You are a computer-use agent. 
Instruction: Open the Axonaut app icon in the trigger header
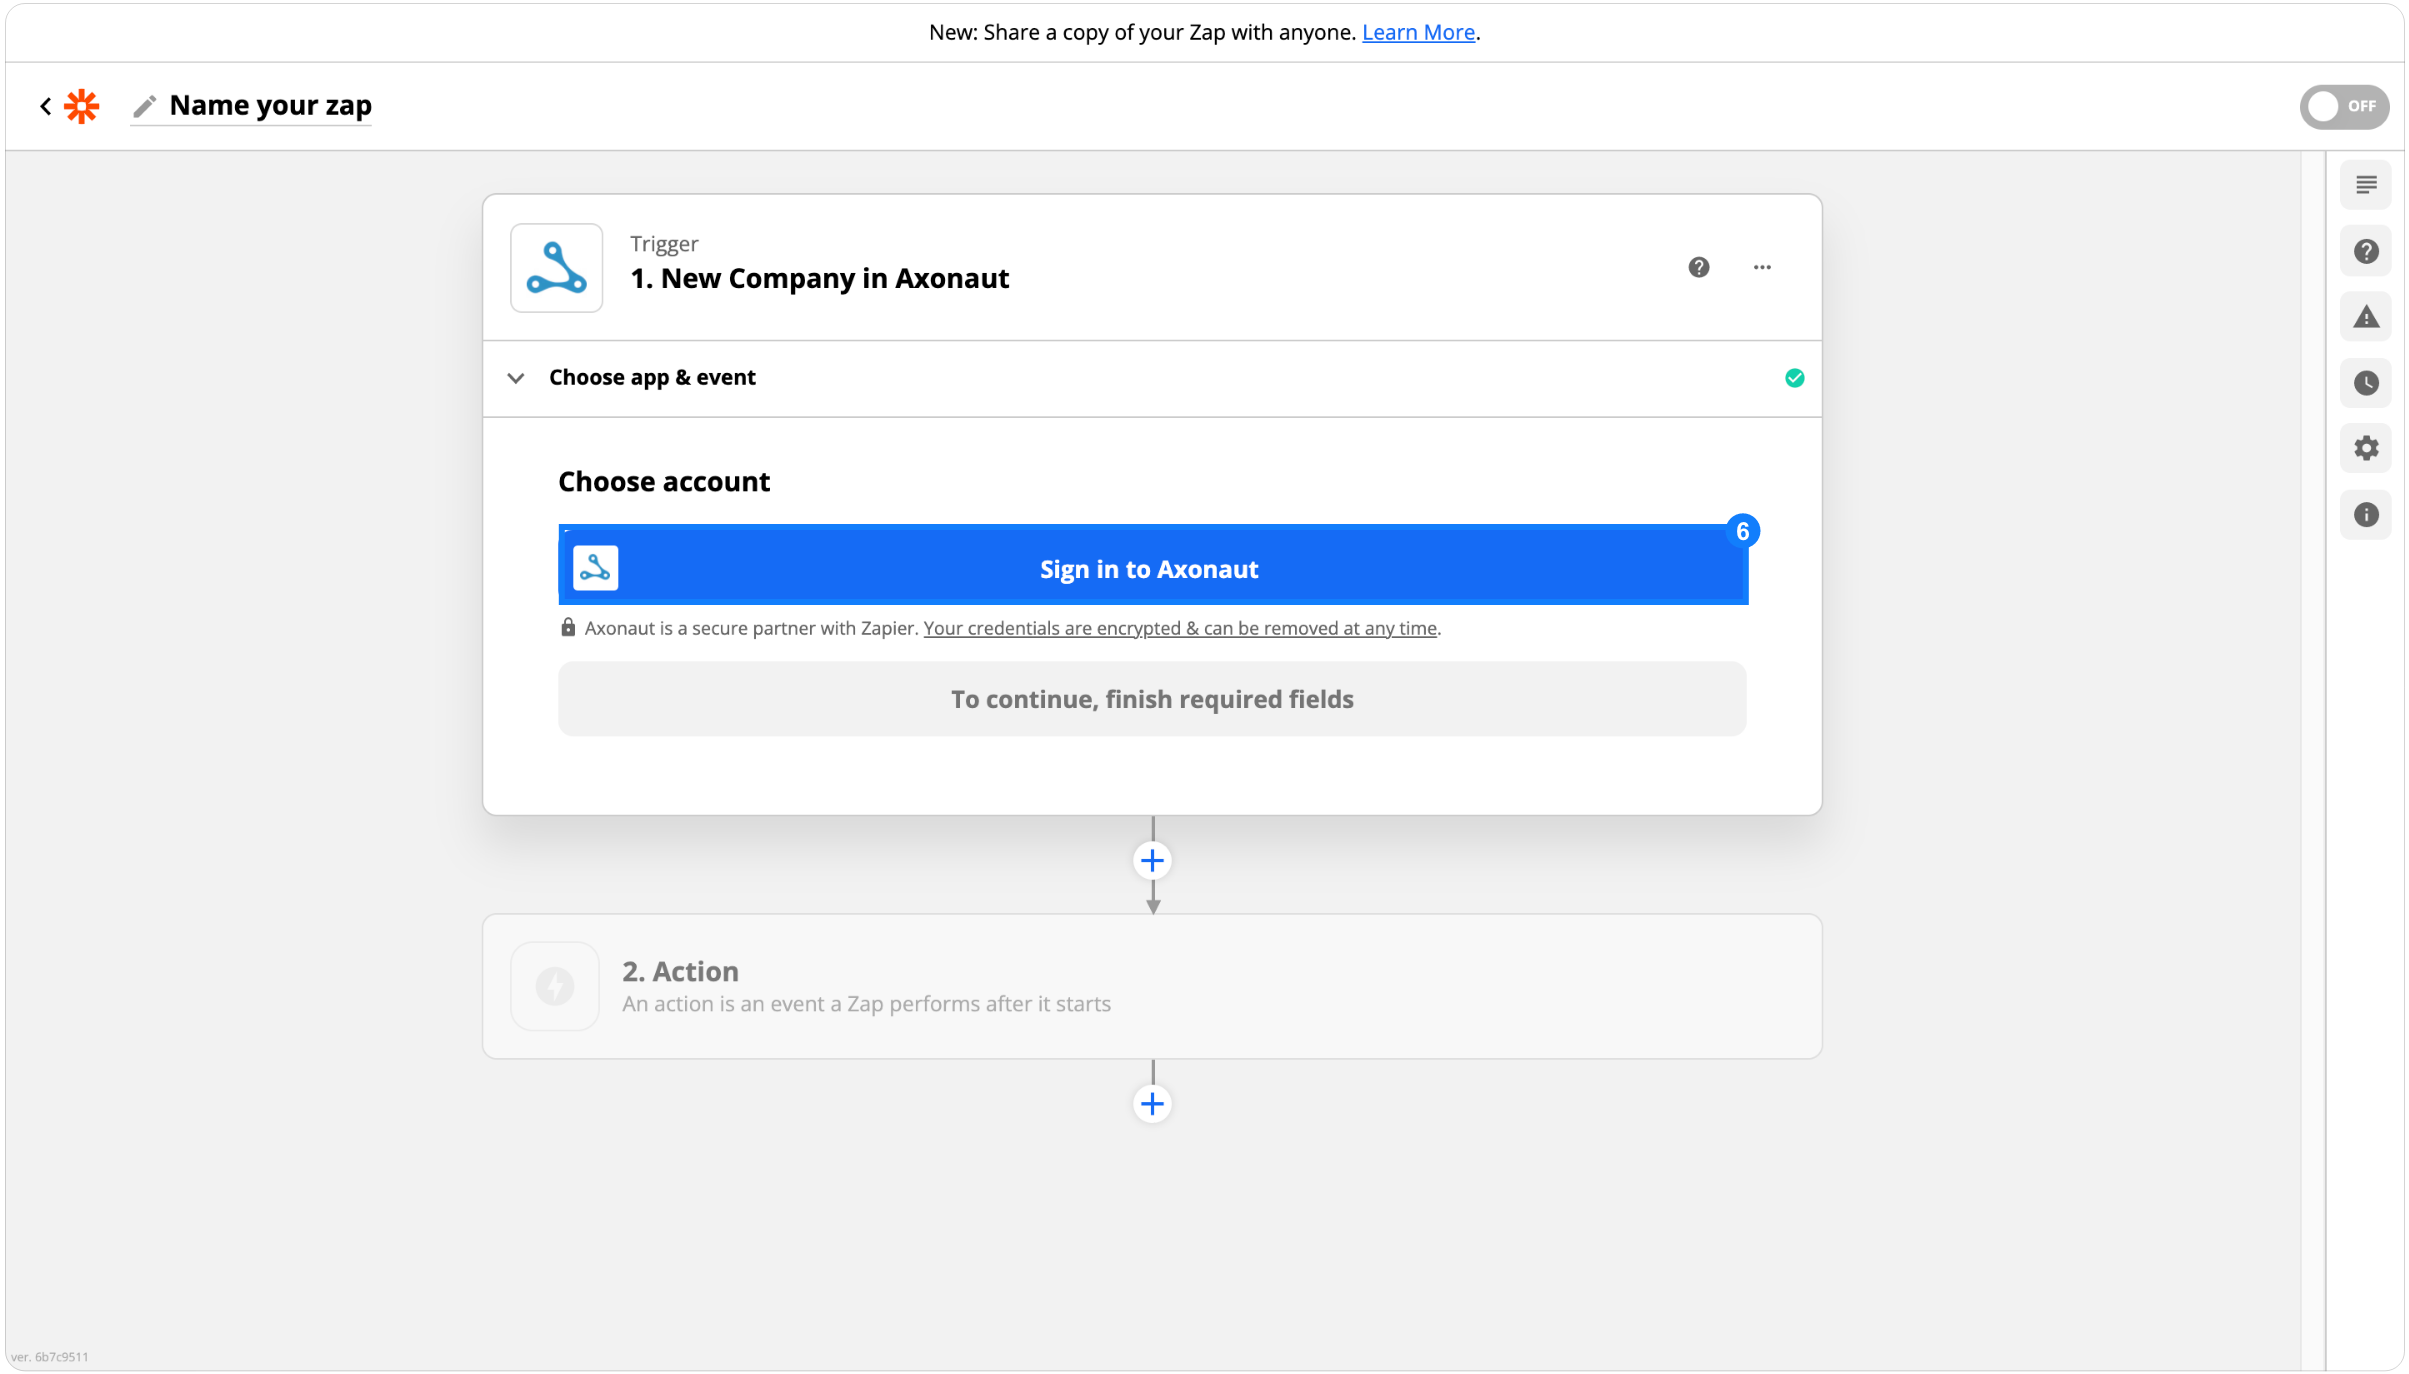click(x=556, y=268)
